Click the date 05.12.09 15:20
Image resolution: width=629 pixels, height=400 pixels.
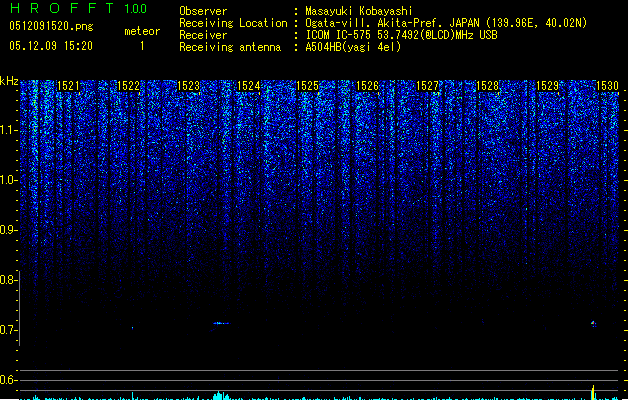[x=51, y=46]
